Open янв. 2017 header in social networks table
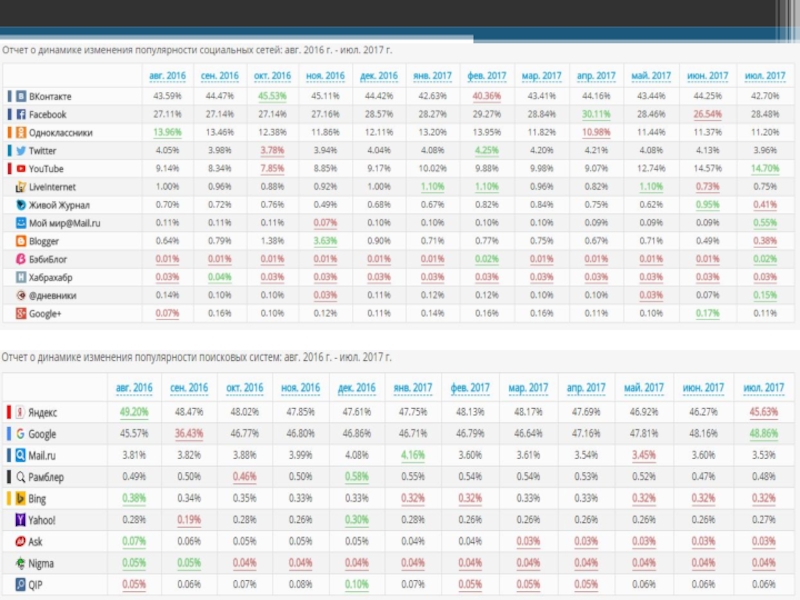The image size is (800, 600). click(432, 76)
